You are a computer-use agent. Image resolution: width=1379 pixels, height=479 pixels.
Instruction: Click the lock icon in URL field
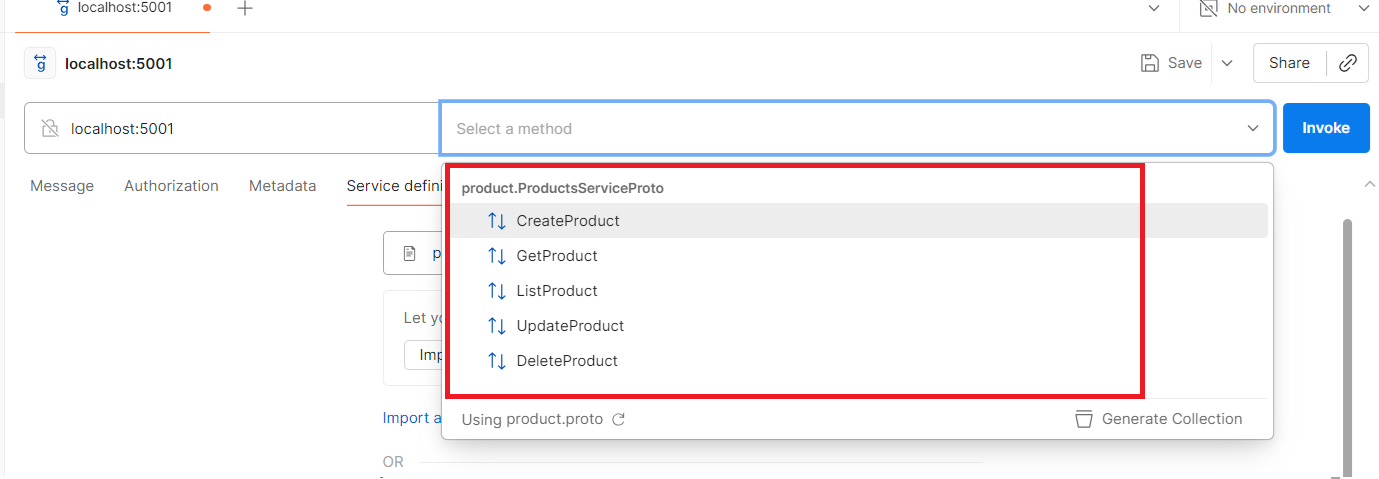pyautogui.click(x=49, y=128)
